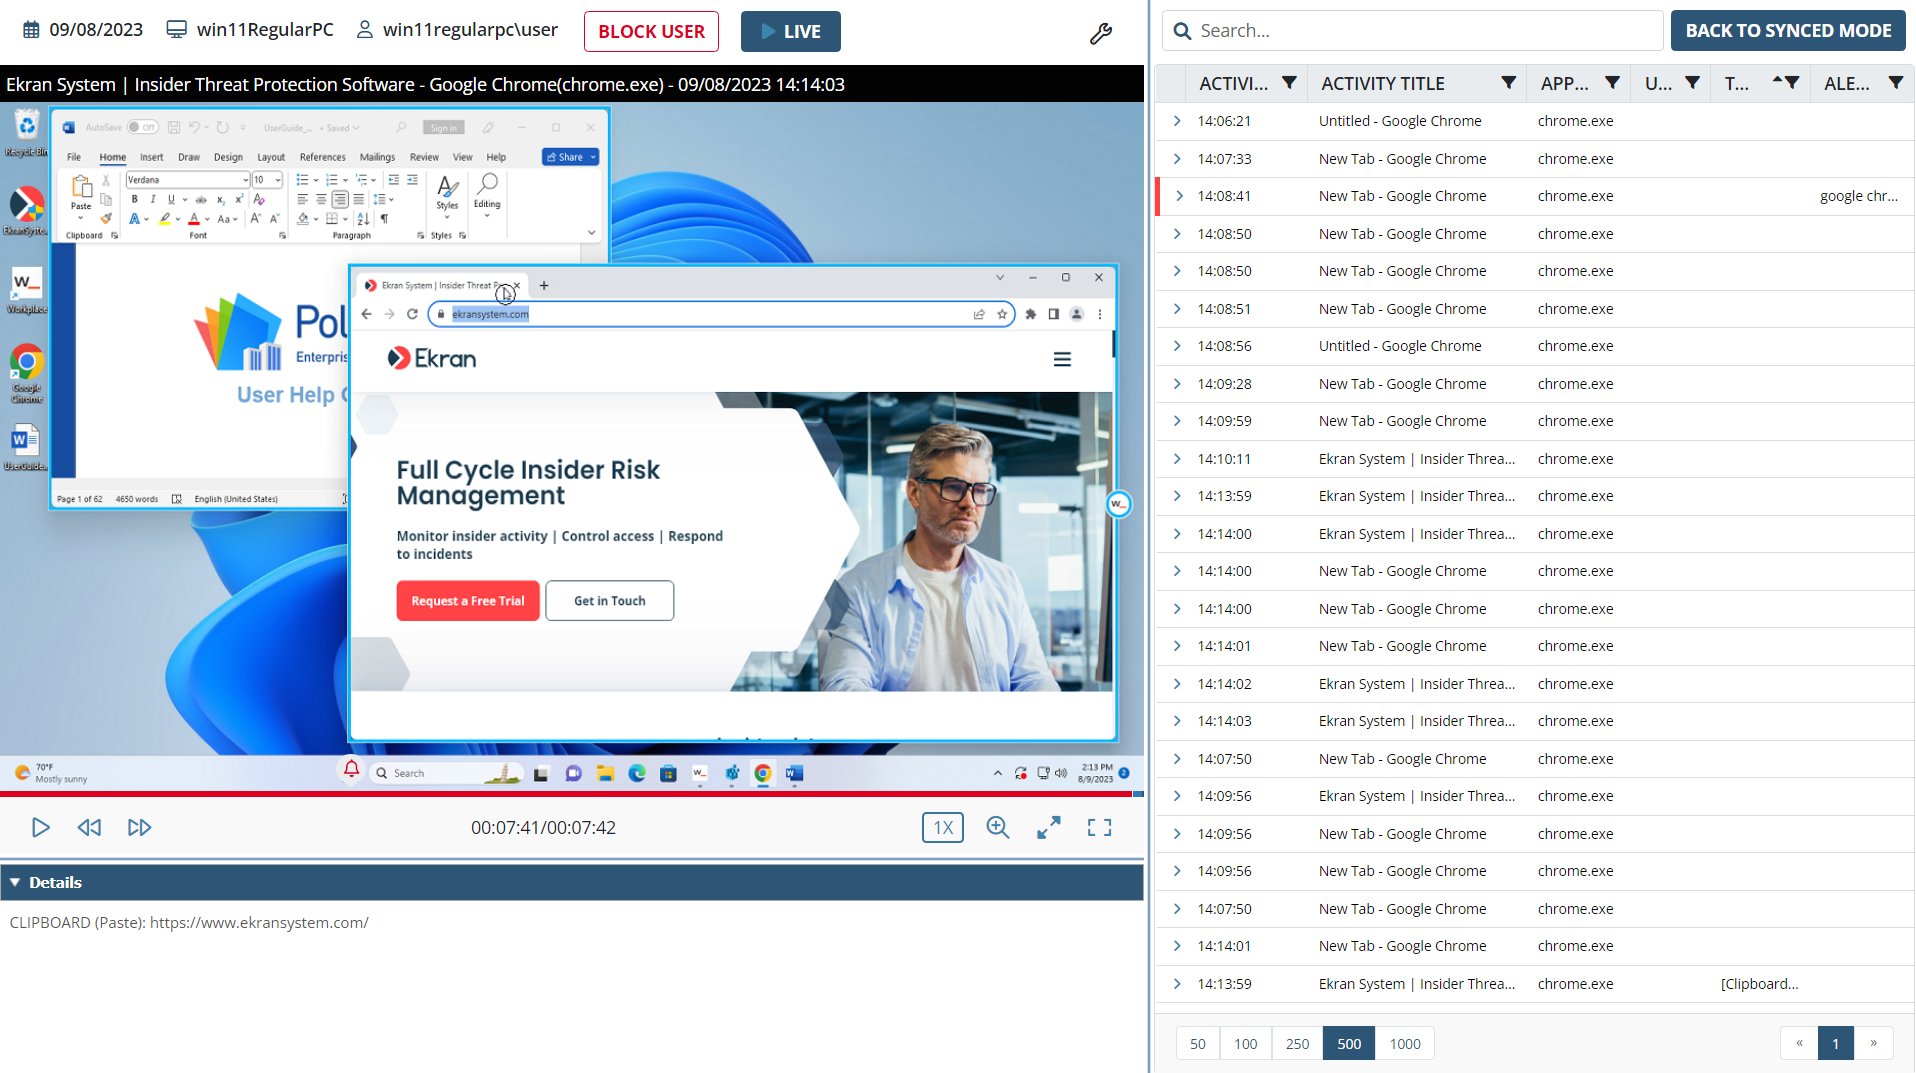Click the rewind playback icon
This screenshot has width=1916, height=1073.
[89, 827]
